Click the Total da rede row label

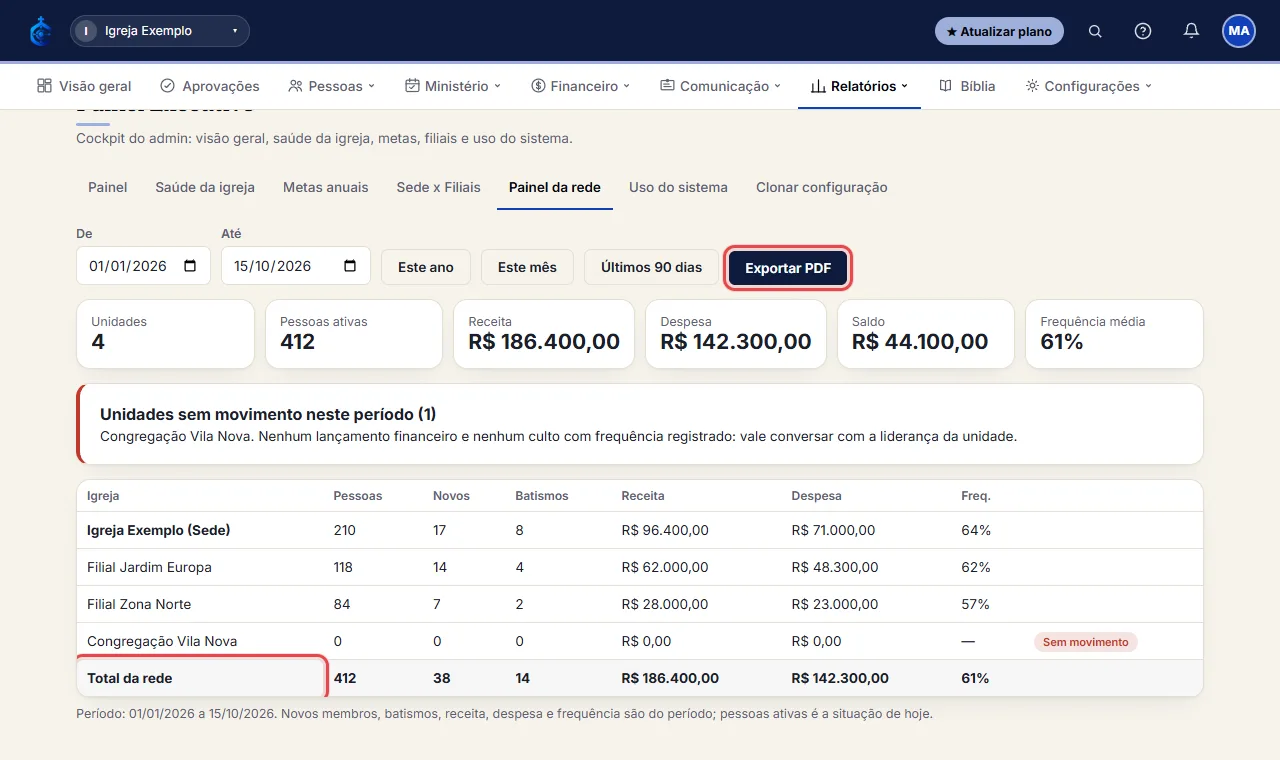tap(130, 678)
